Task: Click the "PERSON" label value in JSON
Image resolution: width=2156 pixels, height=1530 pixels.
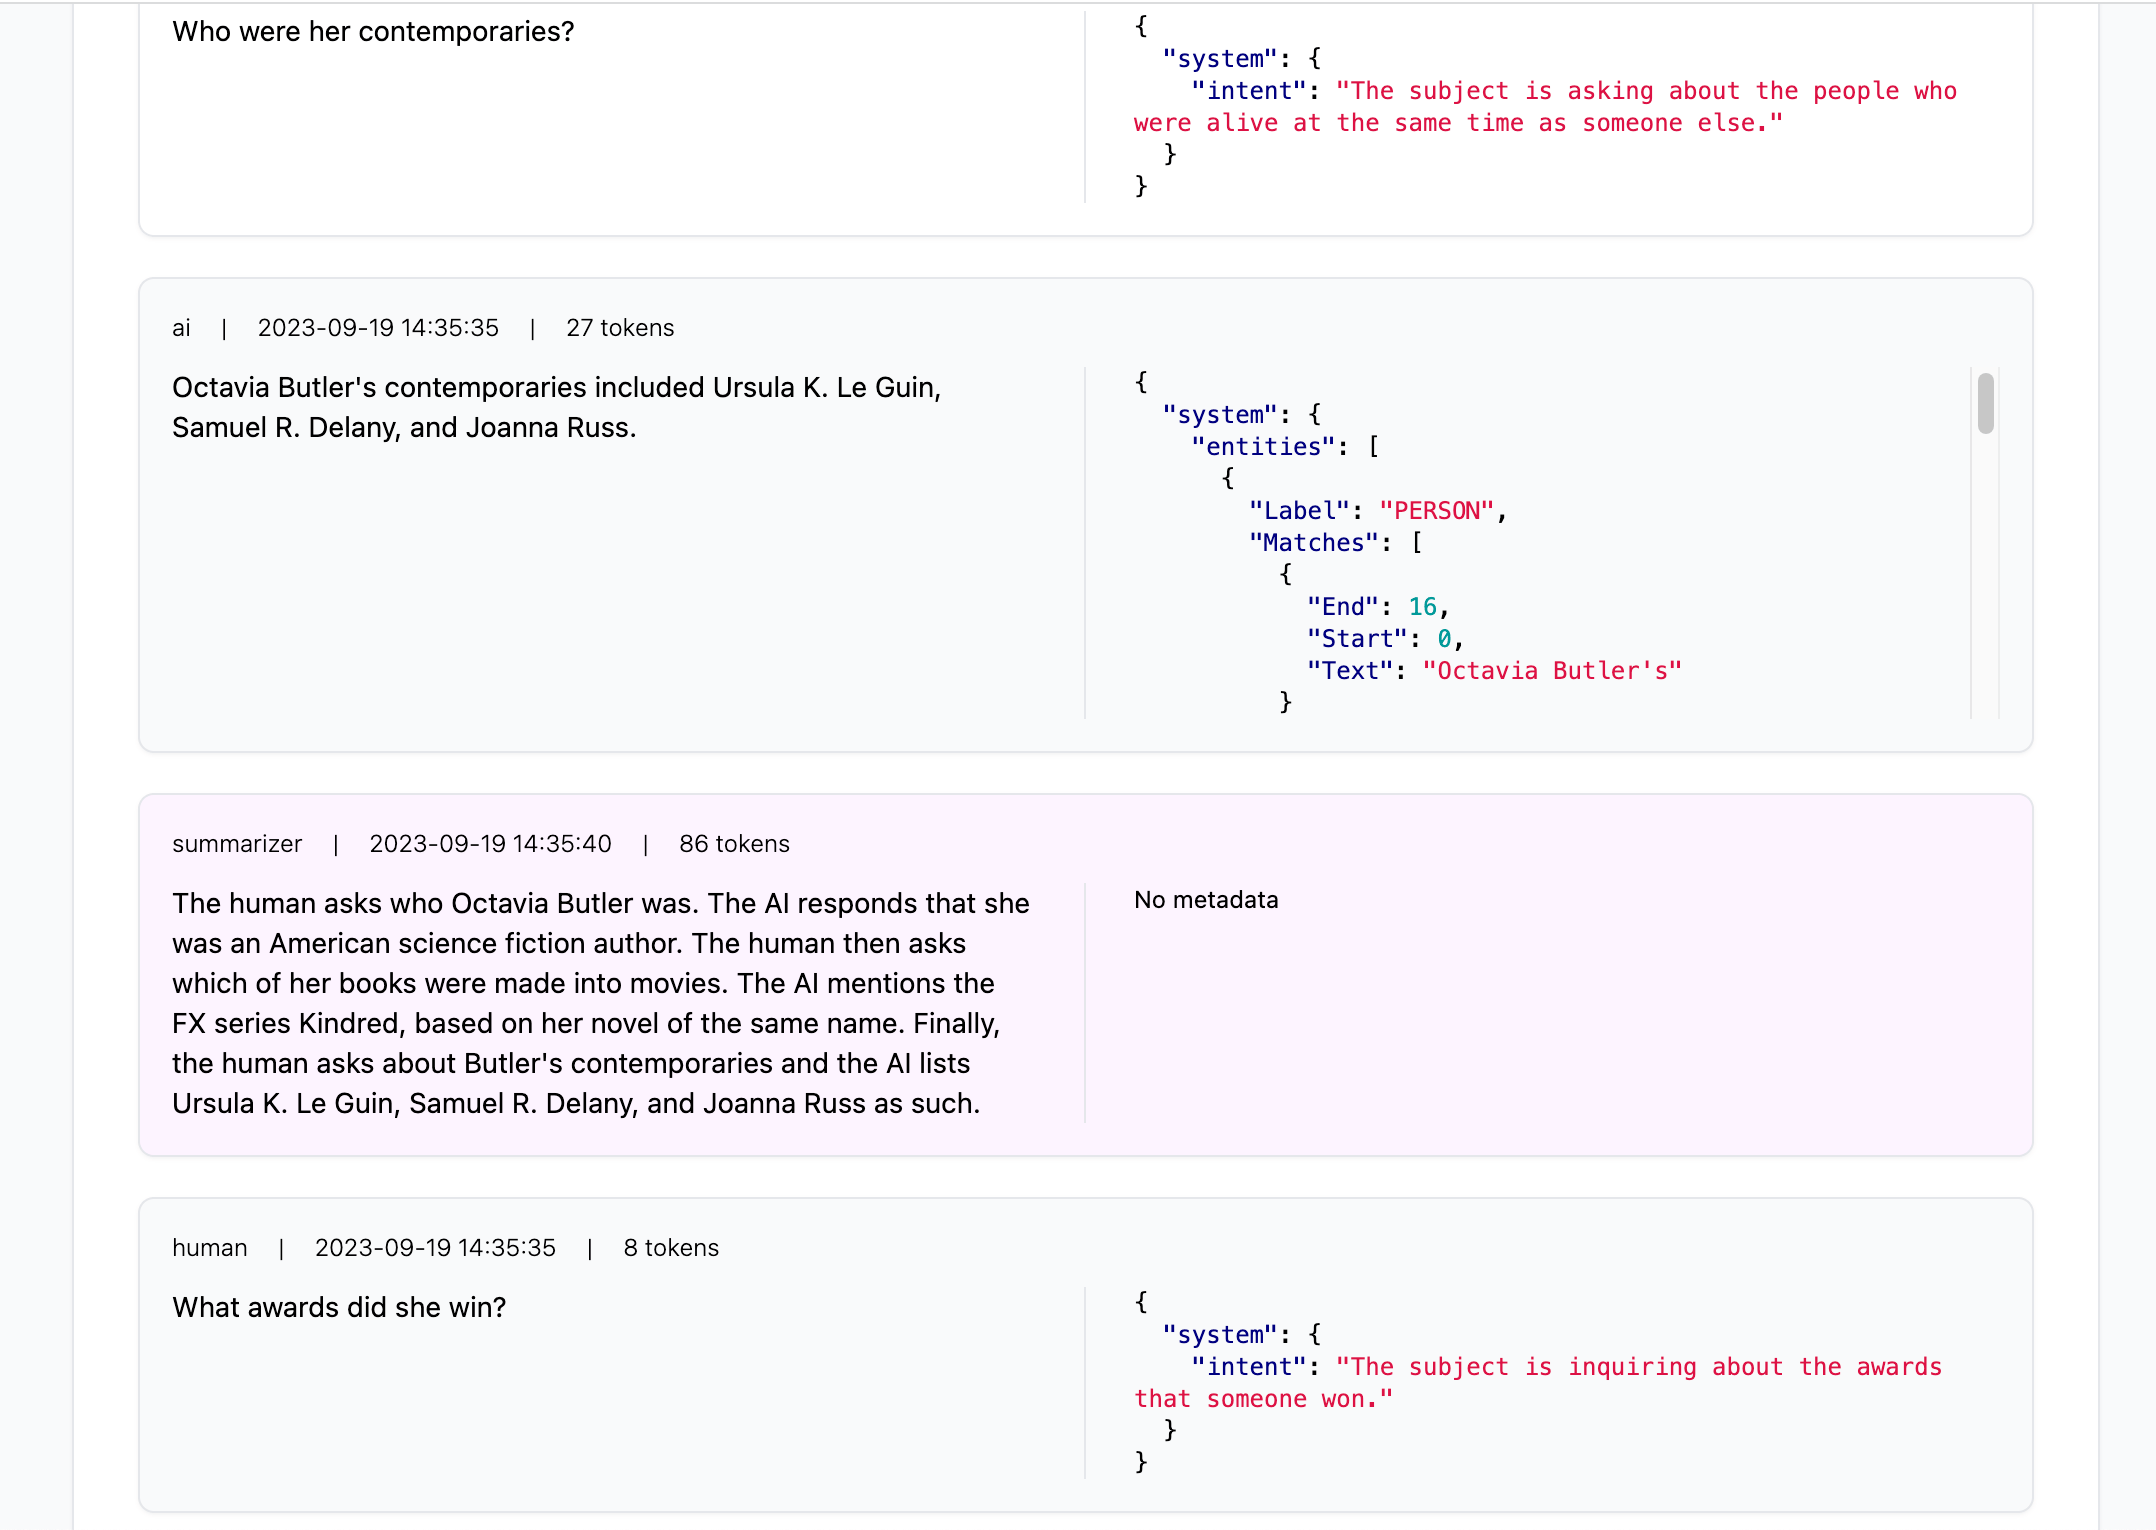Action: (1436, 511)
